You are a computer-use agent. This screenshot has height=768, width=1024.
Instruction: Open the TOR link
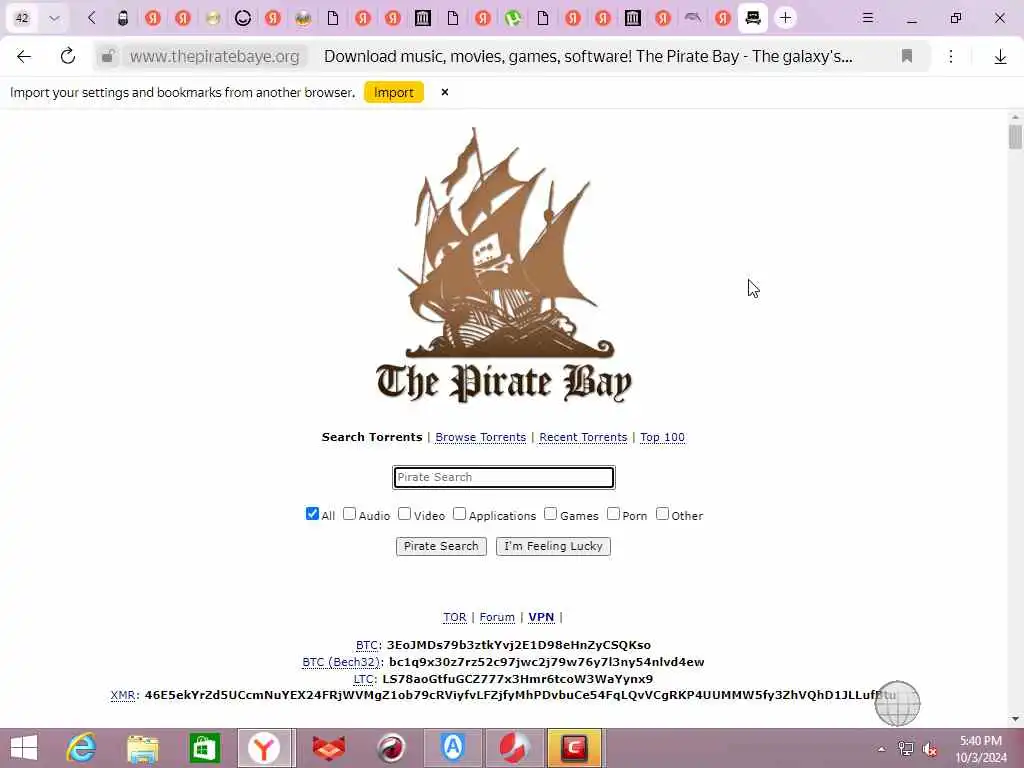455,617
